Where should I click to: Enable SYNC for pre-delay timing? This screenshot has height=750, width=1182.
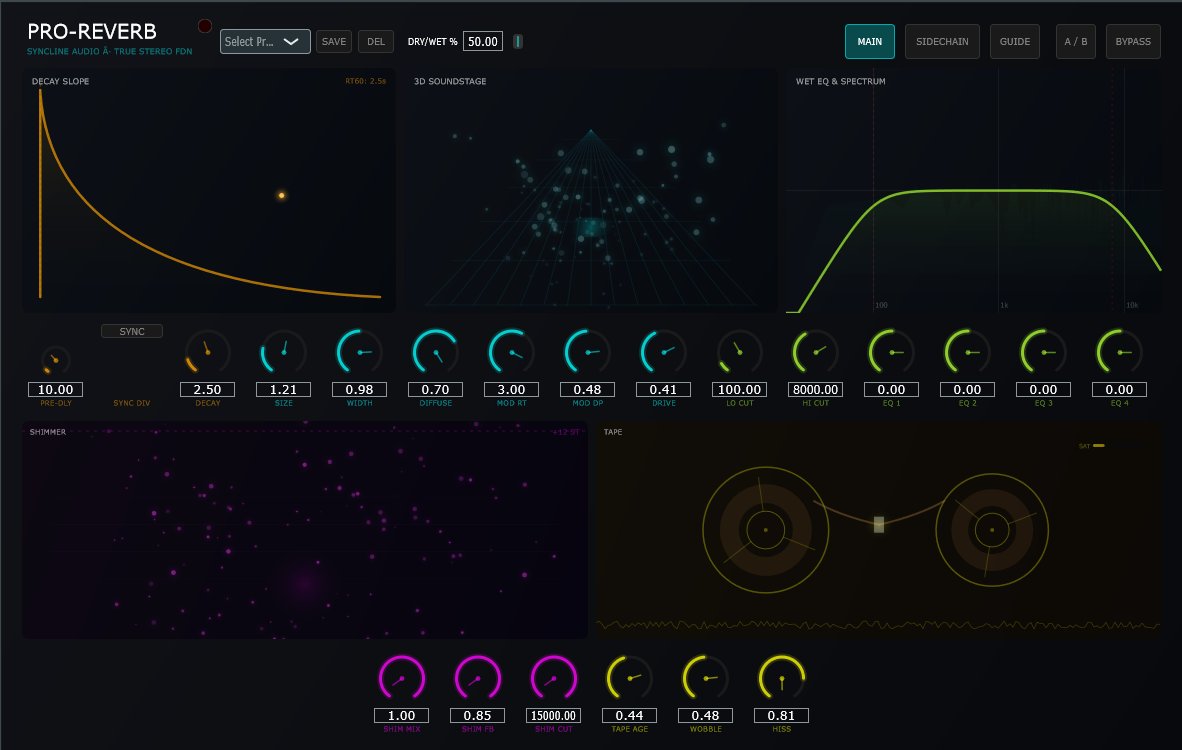[x=131, y=330]
